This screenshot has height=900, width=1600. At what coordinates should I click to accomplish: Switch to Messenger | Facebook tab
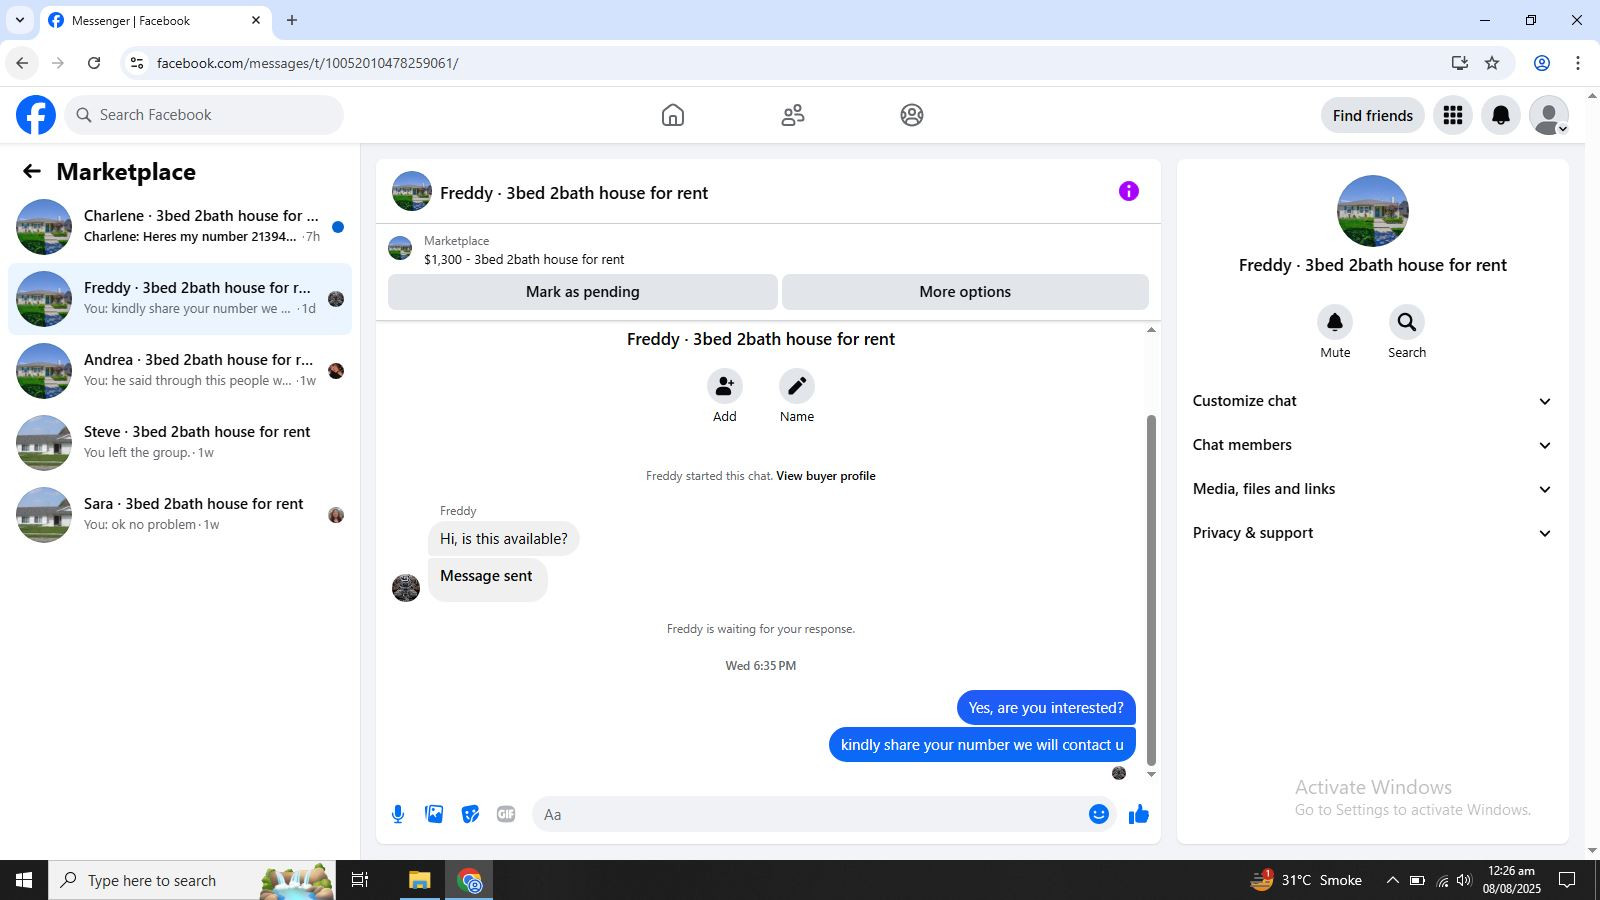pyautogui.click(x=155, y=20)
